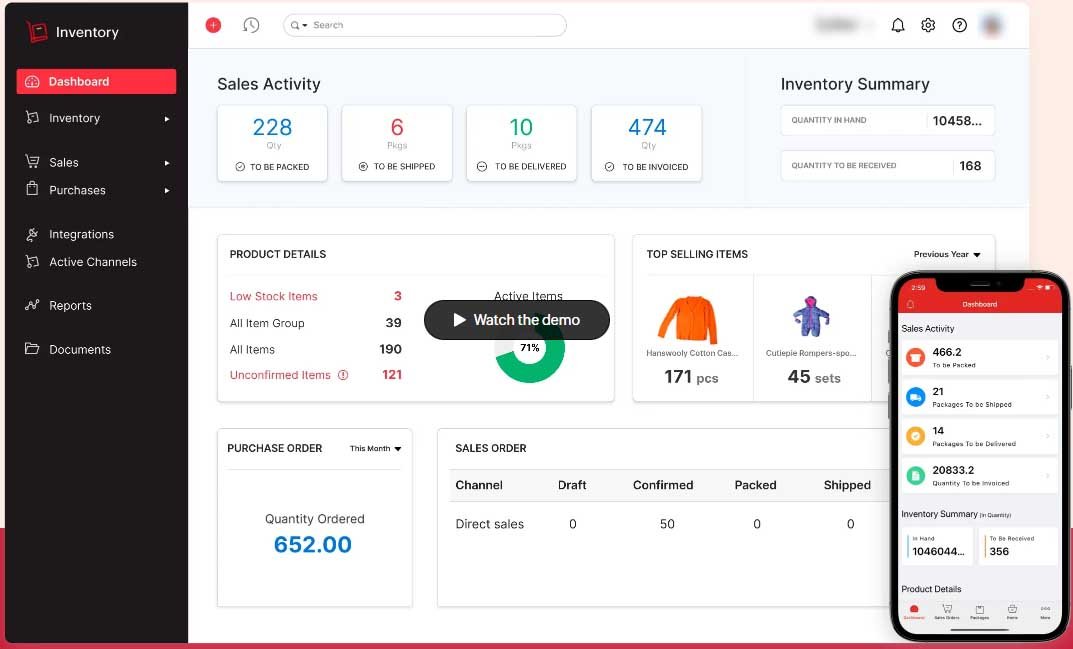
Task: Click the user profile avatar
Action: pos(992,25)
